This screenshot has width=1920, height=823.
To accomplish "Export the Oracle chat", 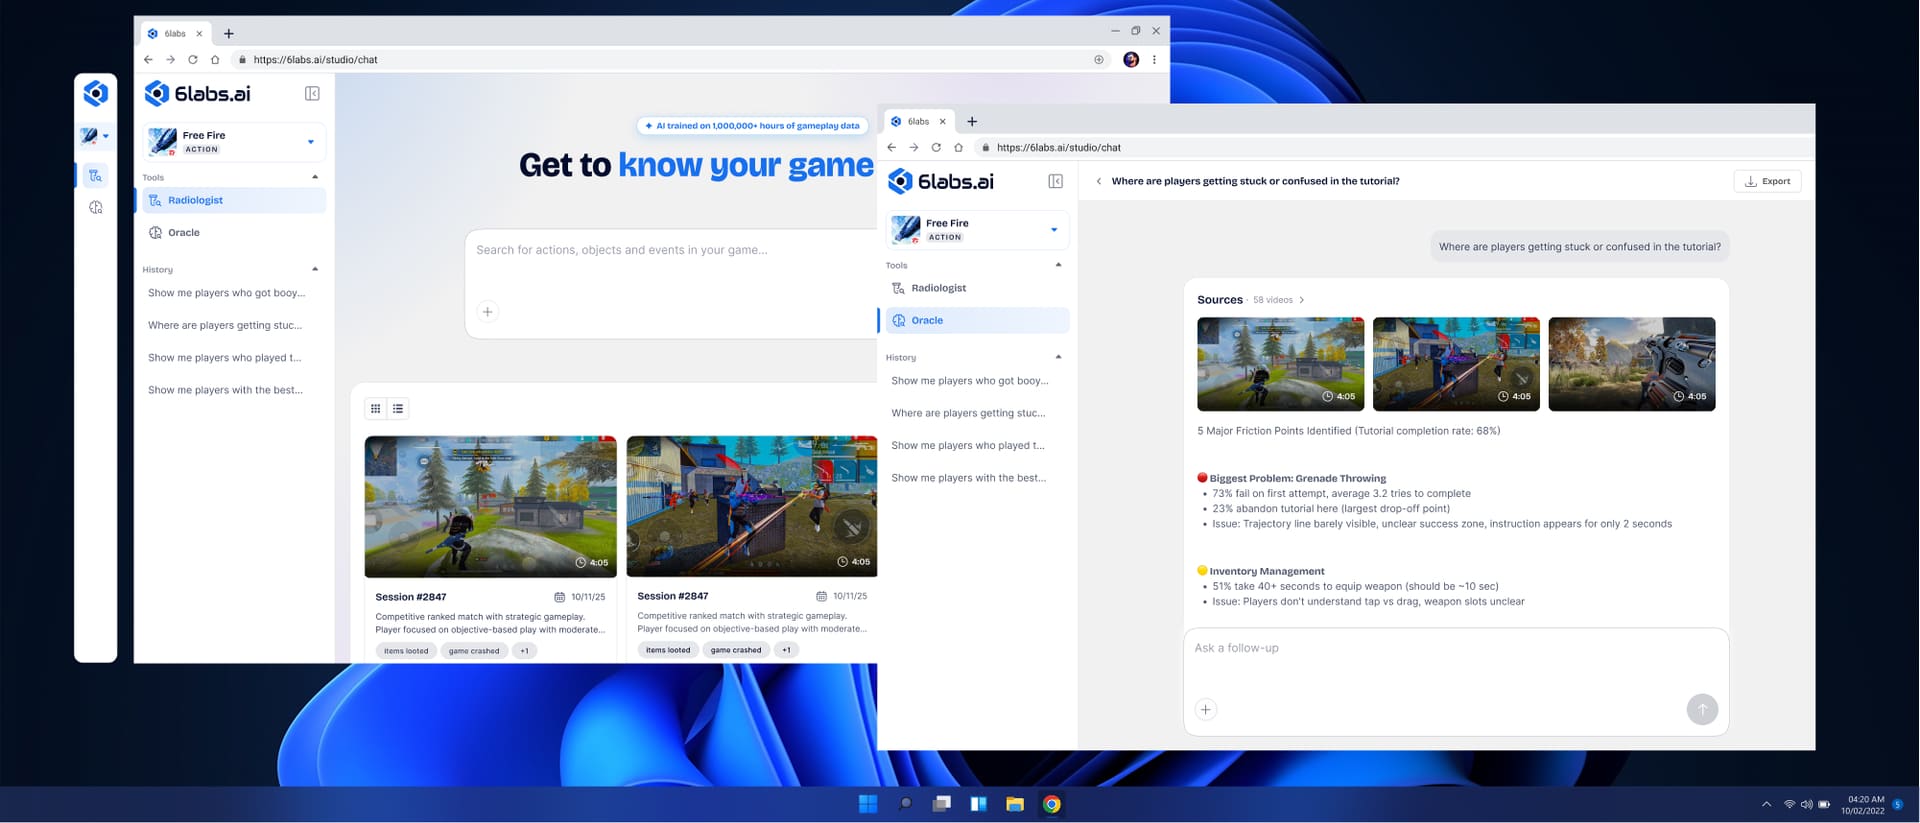I will 1767,181.
